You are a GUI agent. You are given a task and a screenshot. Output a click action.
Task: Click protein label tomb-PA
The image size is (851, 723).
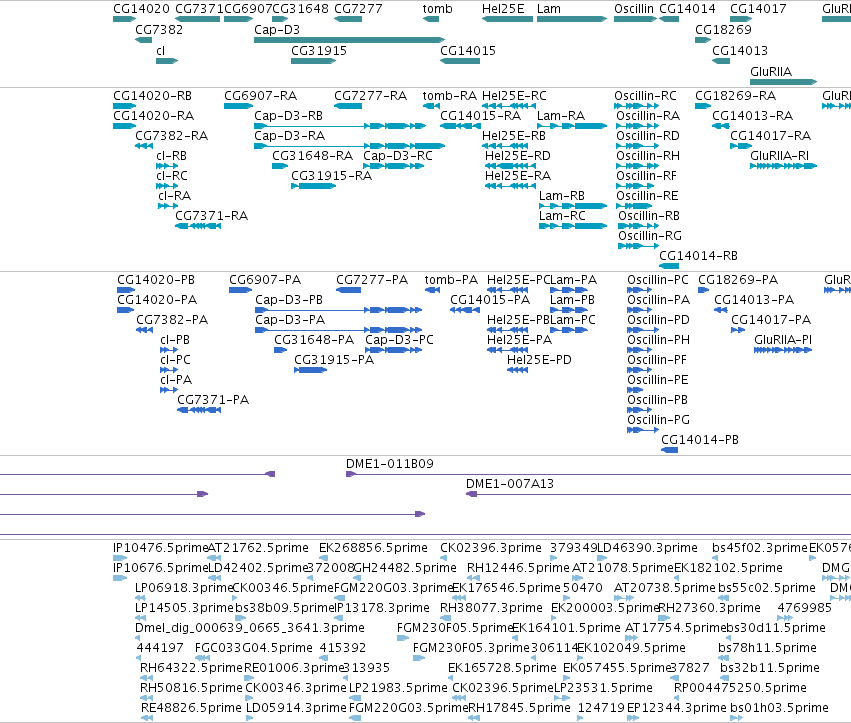[x=452, y=280]
